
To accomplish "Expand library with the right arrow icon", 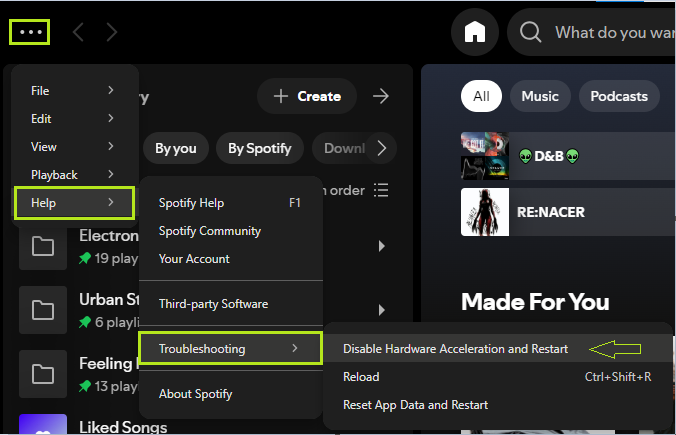I will pos(381,96).
